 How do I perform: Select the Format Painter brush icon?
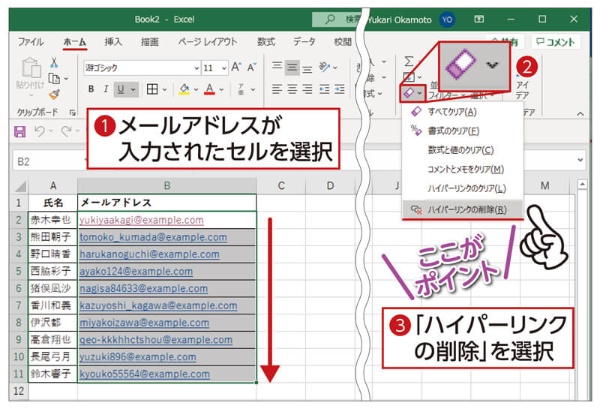tap(54, 94)
